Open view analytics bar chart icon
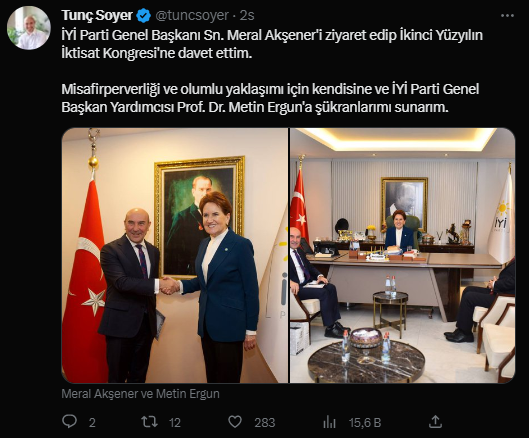 (x=329, y=422)
